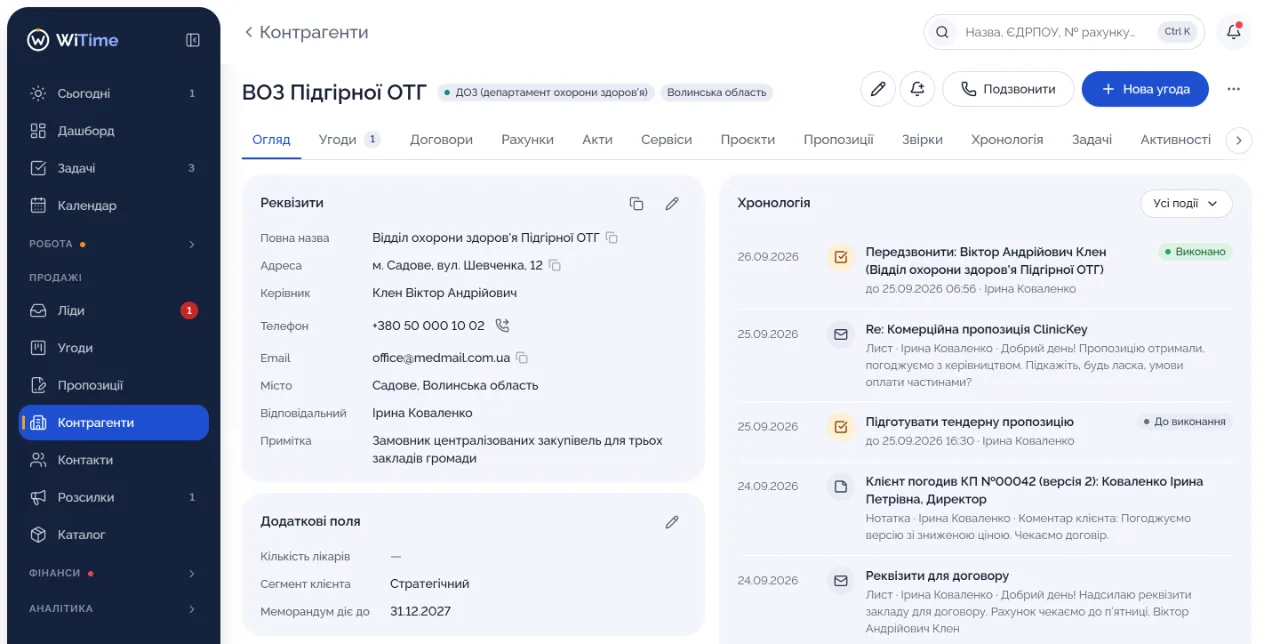This screenshot has height=644, width=1280.
Task: Switch to the Задачі tab
Action: [1091, 140]
